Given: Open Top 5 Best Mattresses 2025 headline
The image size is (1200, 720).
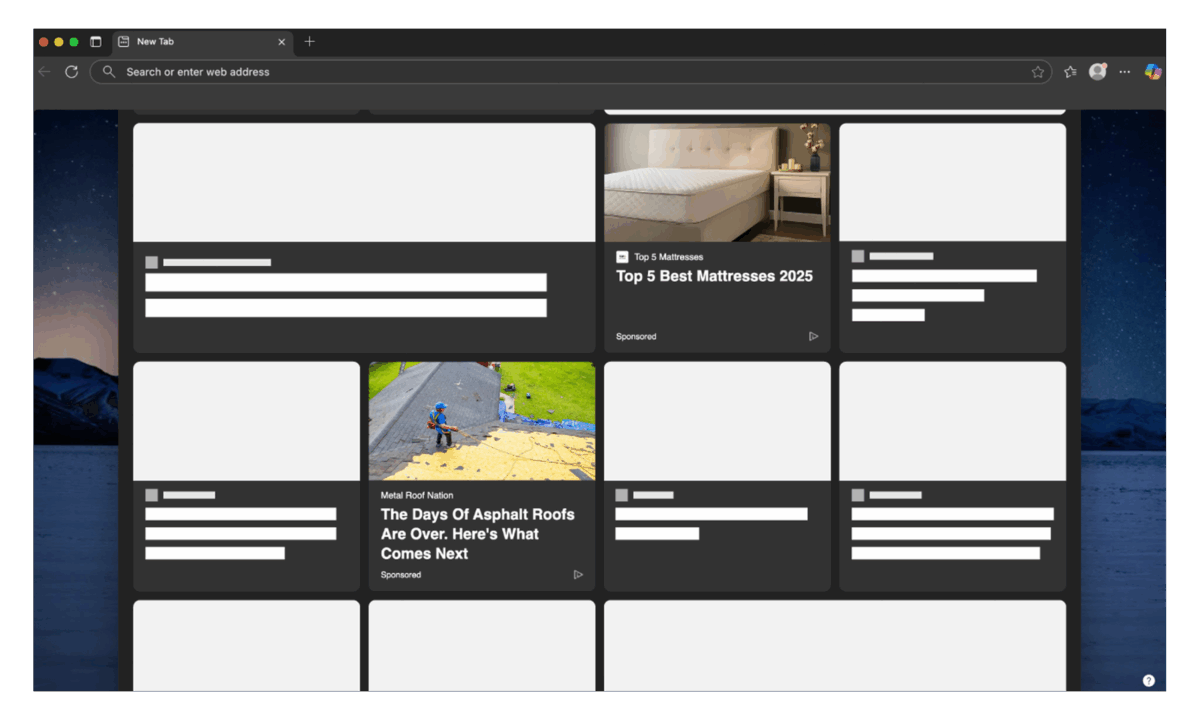Looking at the screenshot, I should [714, 276].
